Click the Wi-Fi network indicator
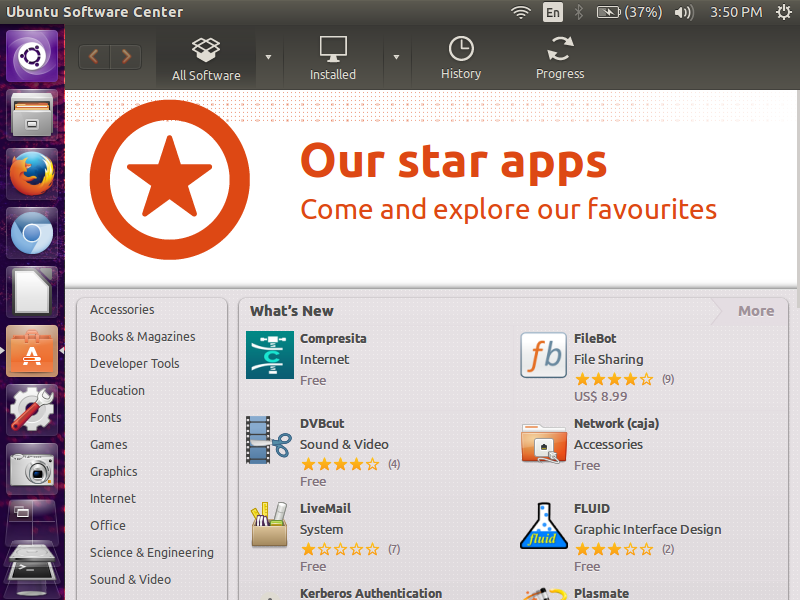Image resolution: width=800 pixels, height=600 pixels. click(521, 12)
